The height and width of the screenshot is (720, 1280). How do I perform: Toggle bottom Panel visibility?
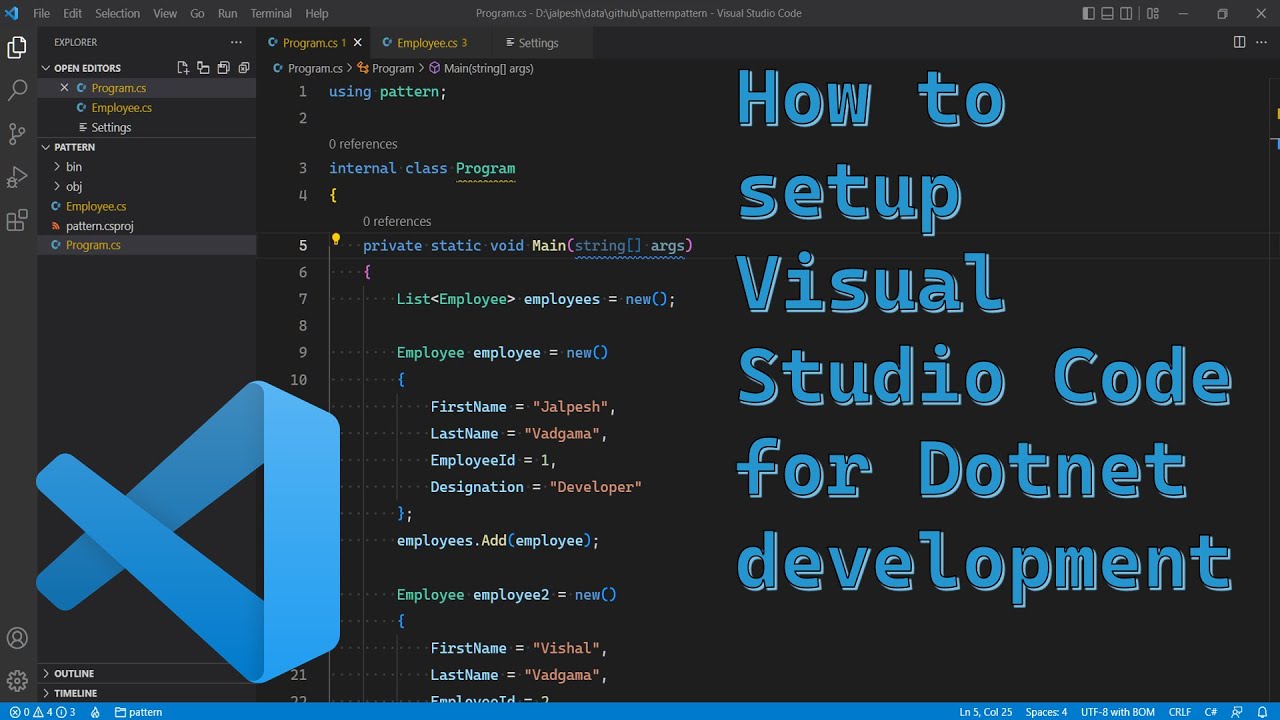click(x=1109, y=13)
